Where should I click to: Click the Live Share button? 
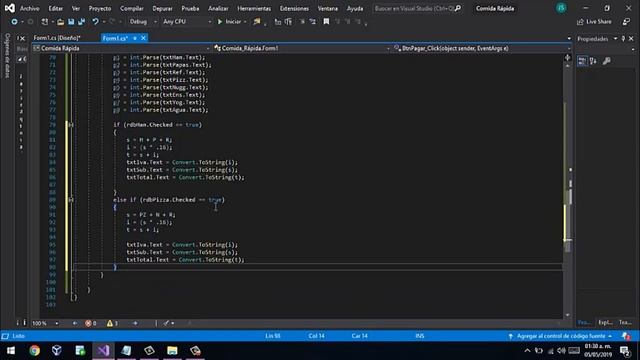(594, 22)
